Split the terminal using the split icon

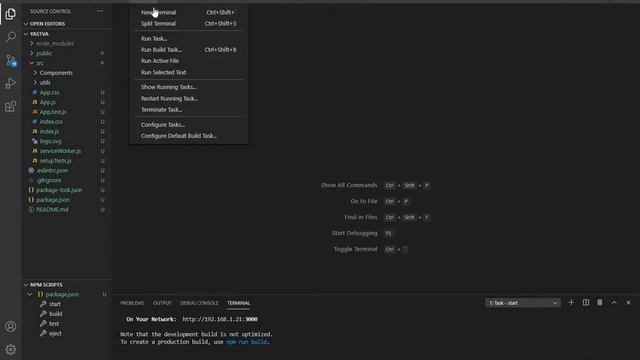tap(586, 302)
